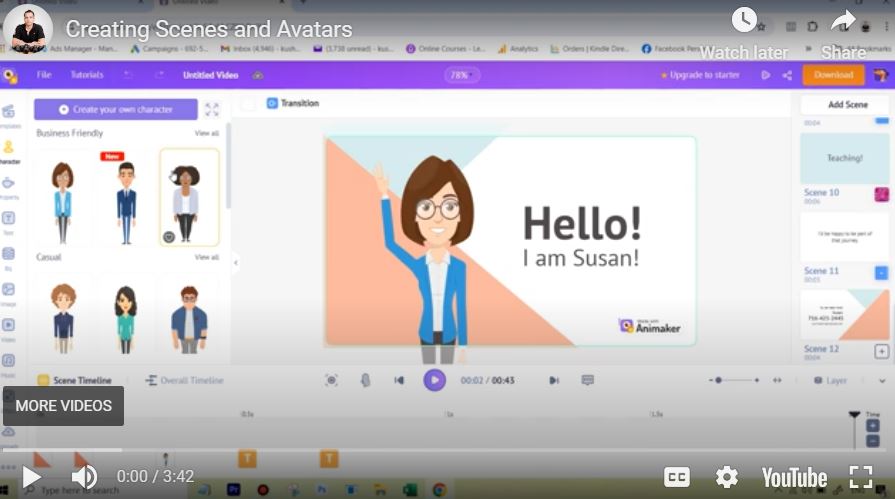Skip to the previous scene in timeline

click(399, 380)
